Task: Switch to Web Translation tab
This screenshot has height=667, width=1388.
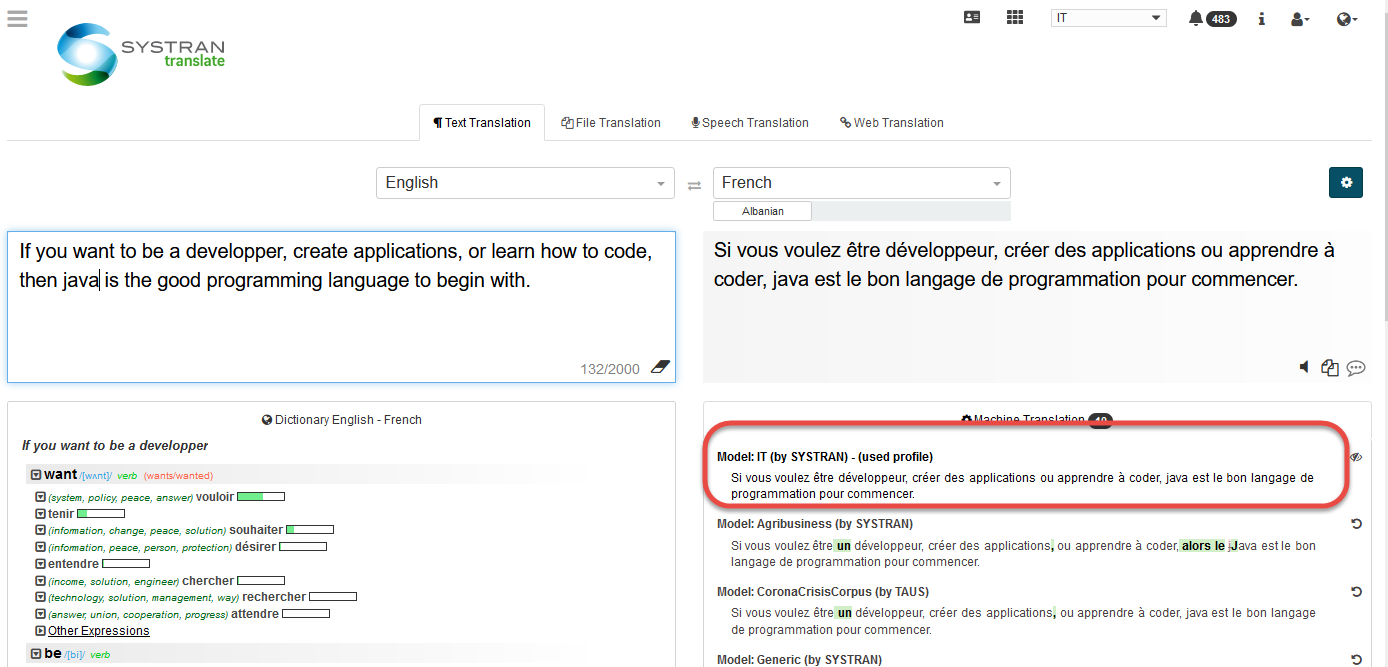Action: click(892, 123)
